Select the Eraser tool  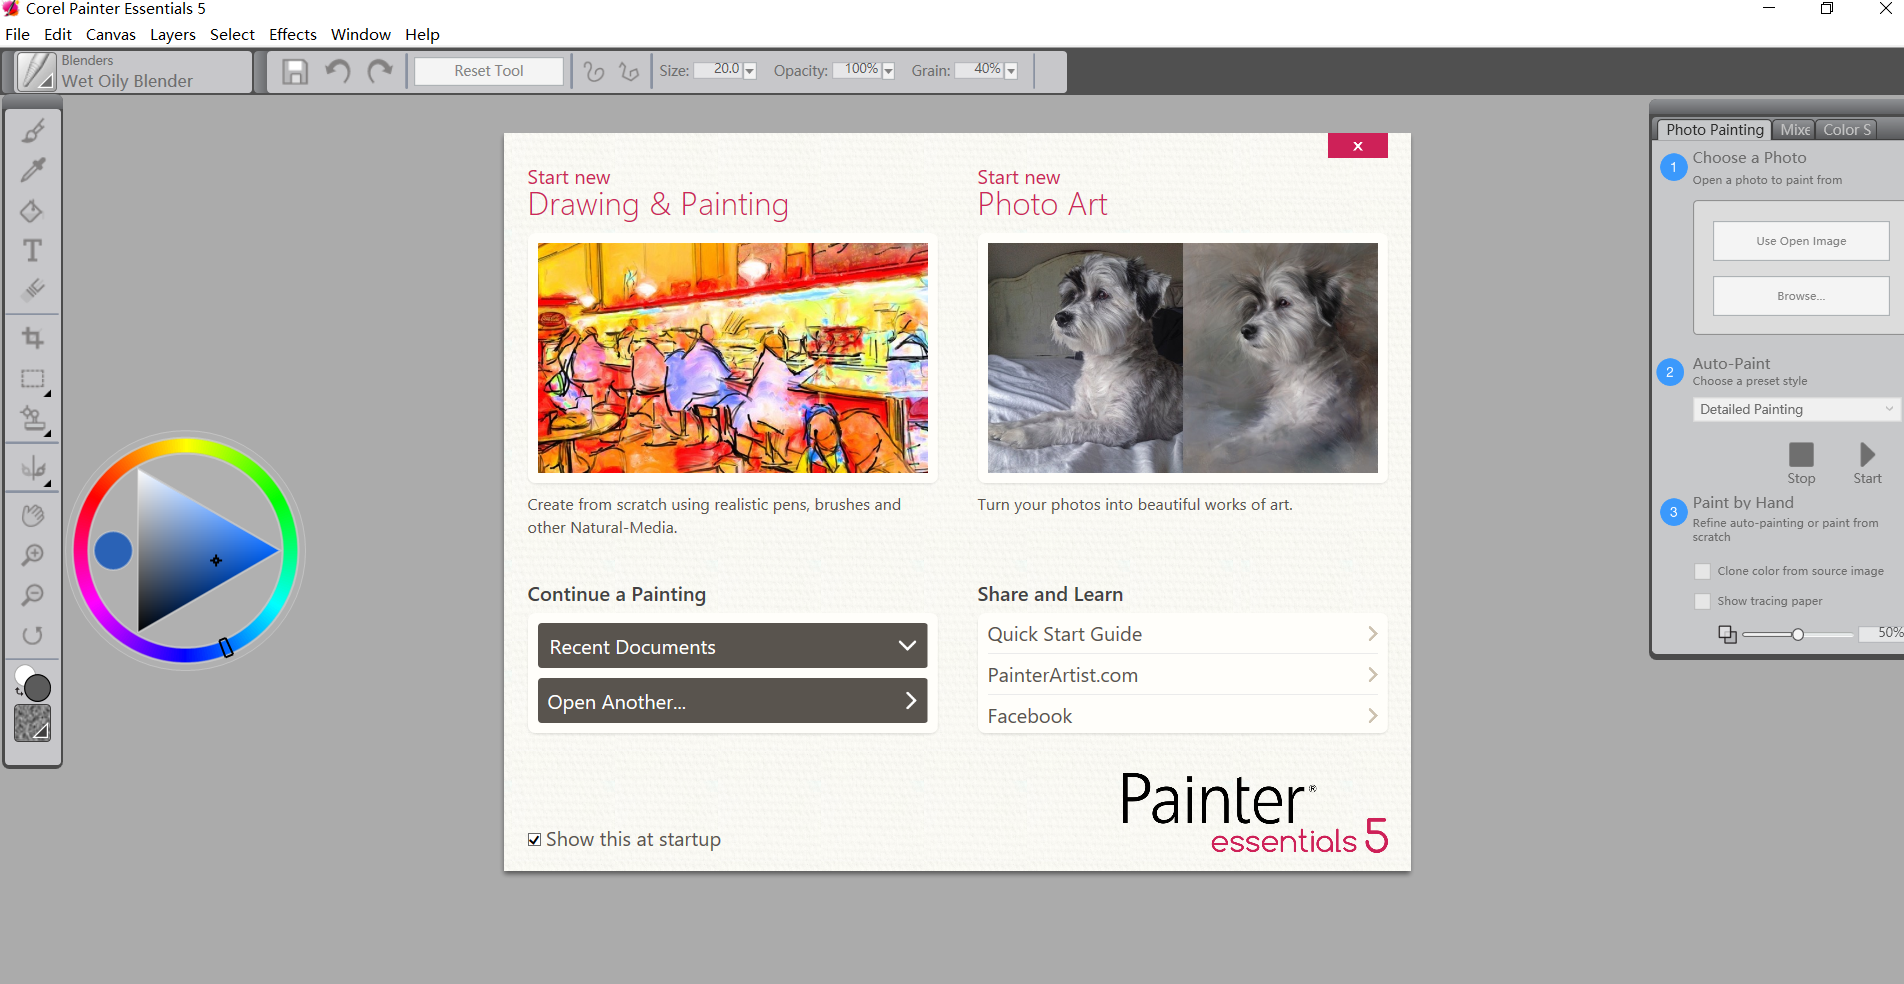33,290
